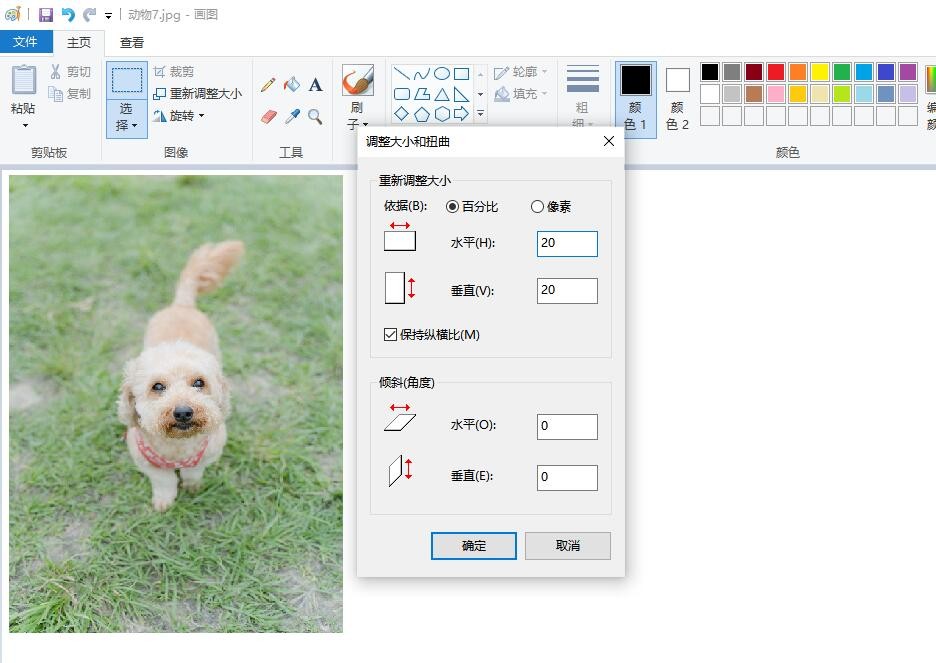Click the Undo arrow icon
Screen dimensions: 936x663
point(68,15)
